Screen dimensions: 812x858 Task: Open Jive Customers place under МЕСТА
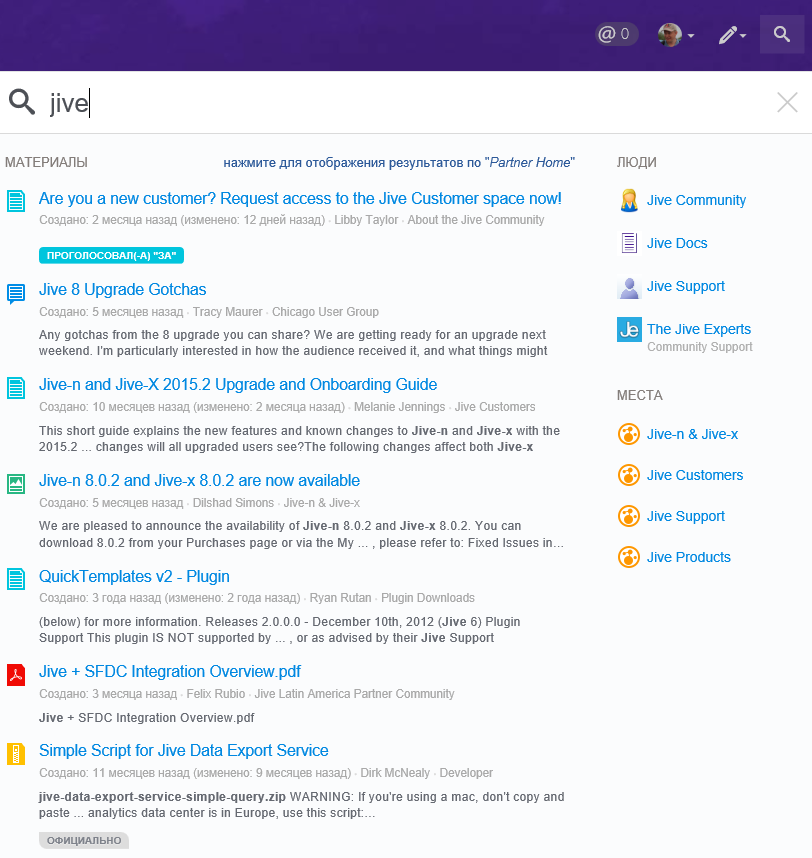[x=695, y=476]
